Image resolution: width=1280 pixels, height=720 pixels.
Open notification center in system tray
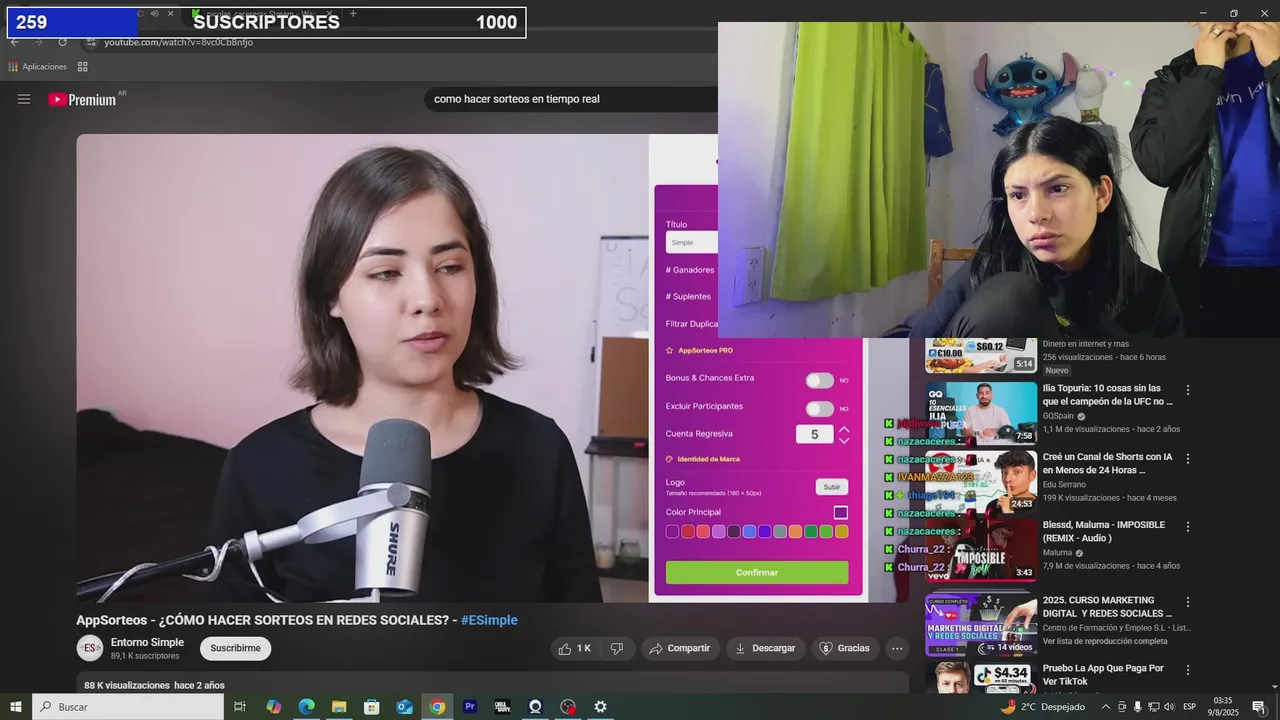1259,707
